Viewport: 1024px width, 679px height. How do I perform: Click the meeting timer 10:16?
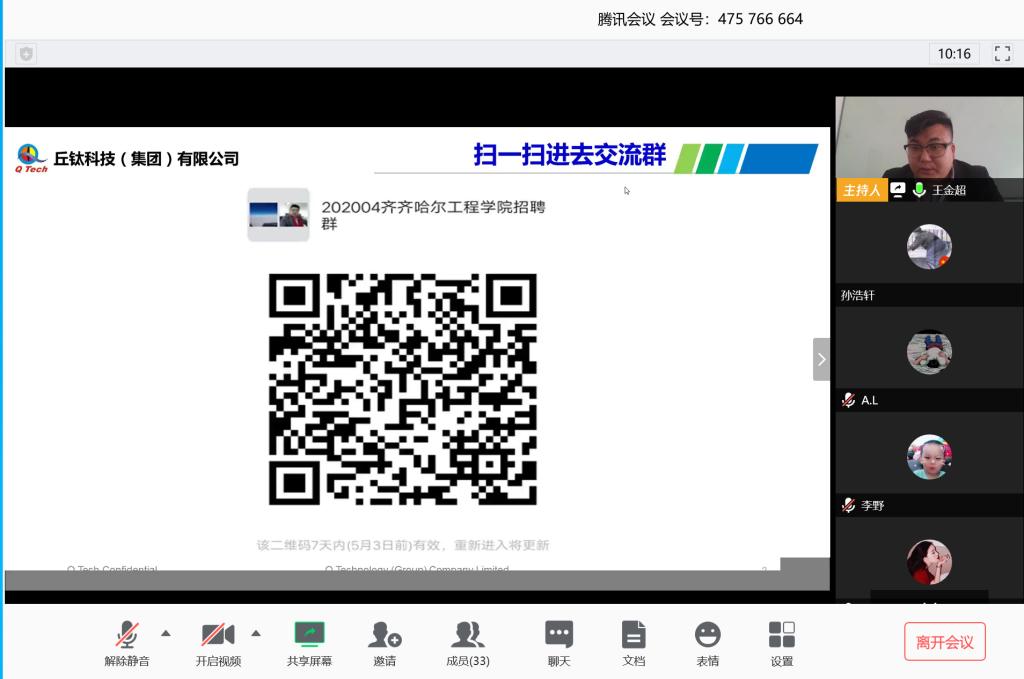(x=954, y=54)
